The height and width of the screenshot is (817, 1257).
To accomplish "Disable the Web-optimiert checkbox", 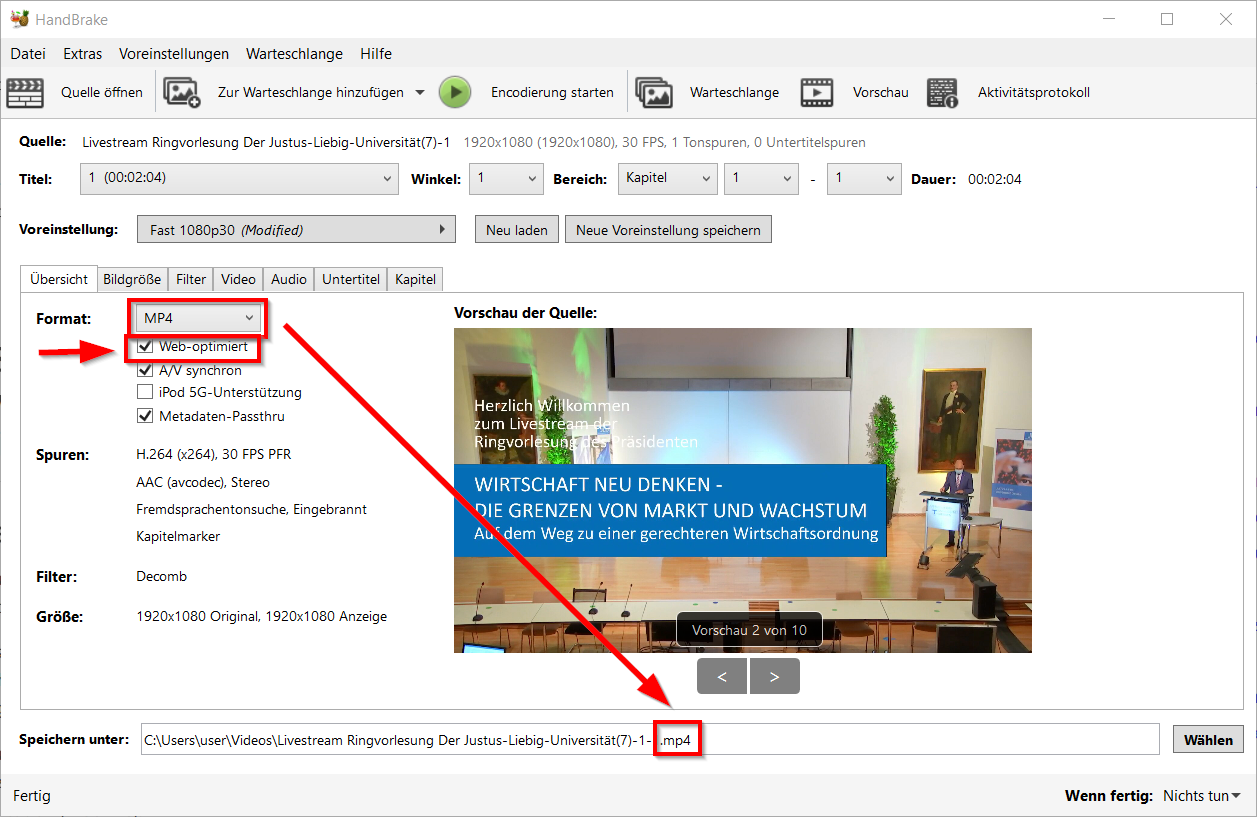I will (x=146, y=347).
